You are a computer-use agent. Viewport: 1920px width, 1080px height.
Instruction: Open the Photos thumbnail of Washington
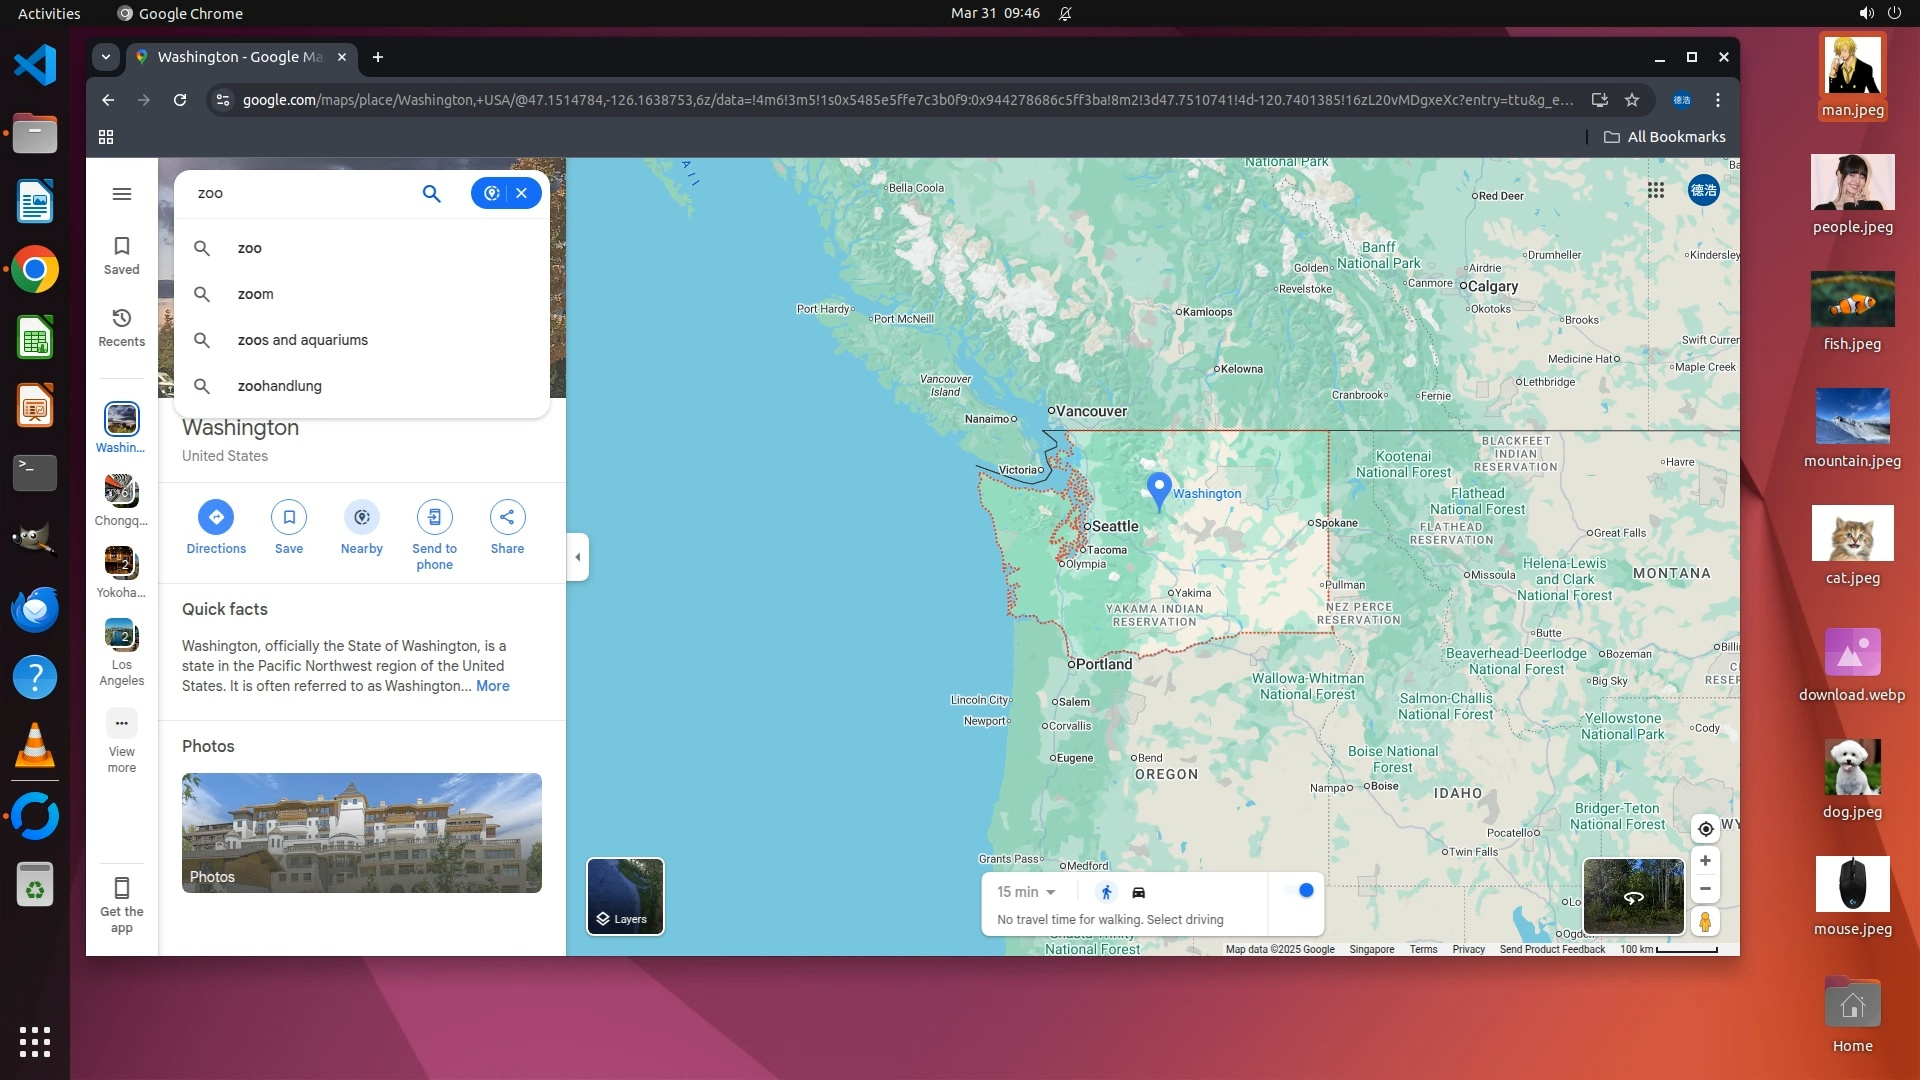pos(362,832)
